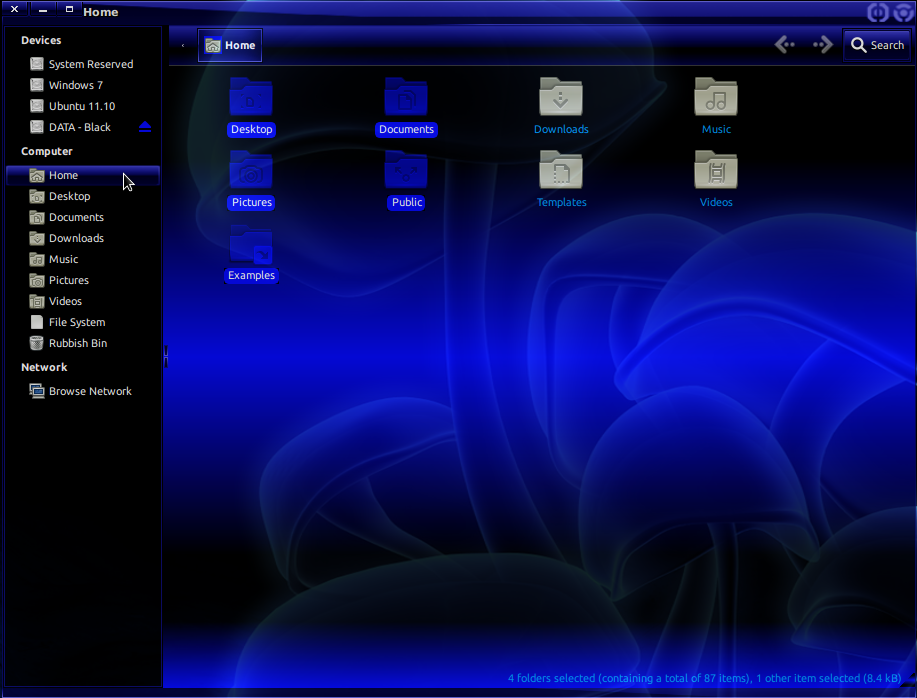
Task: Minimize the Home window
Action: click(x=43, y=10)
